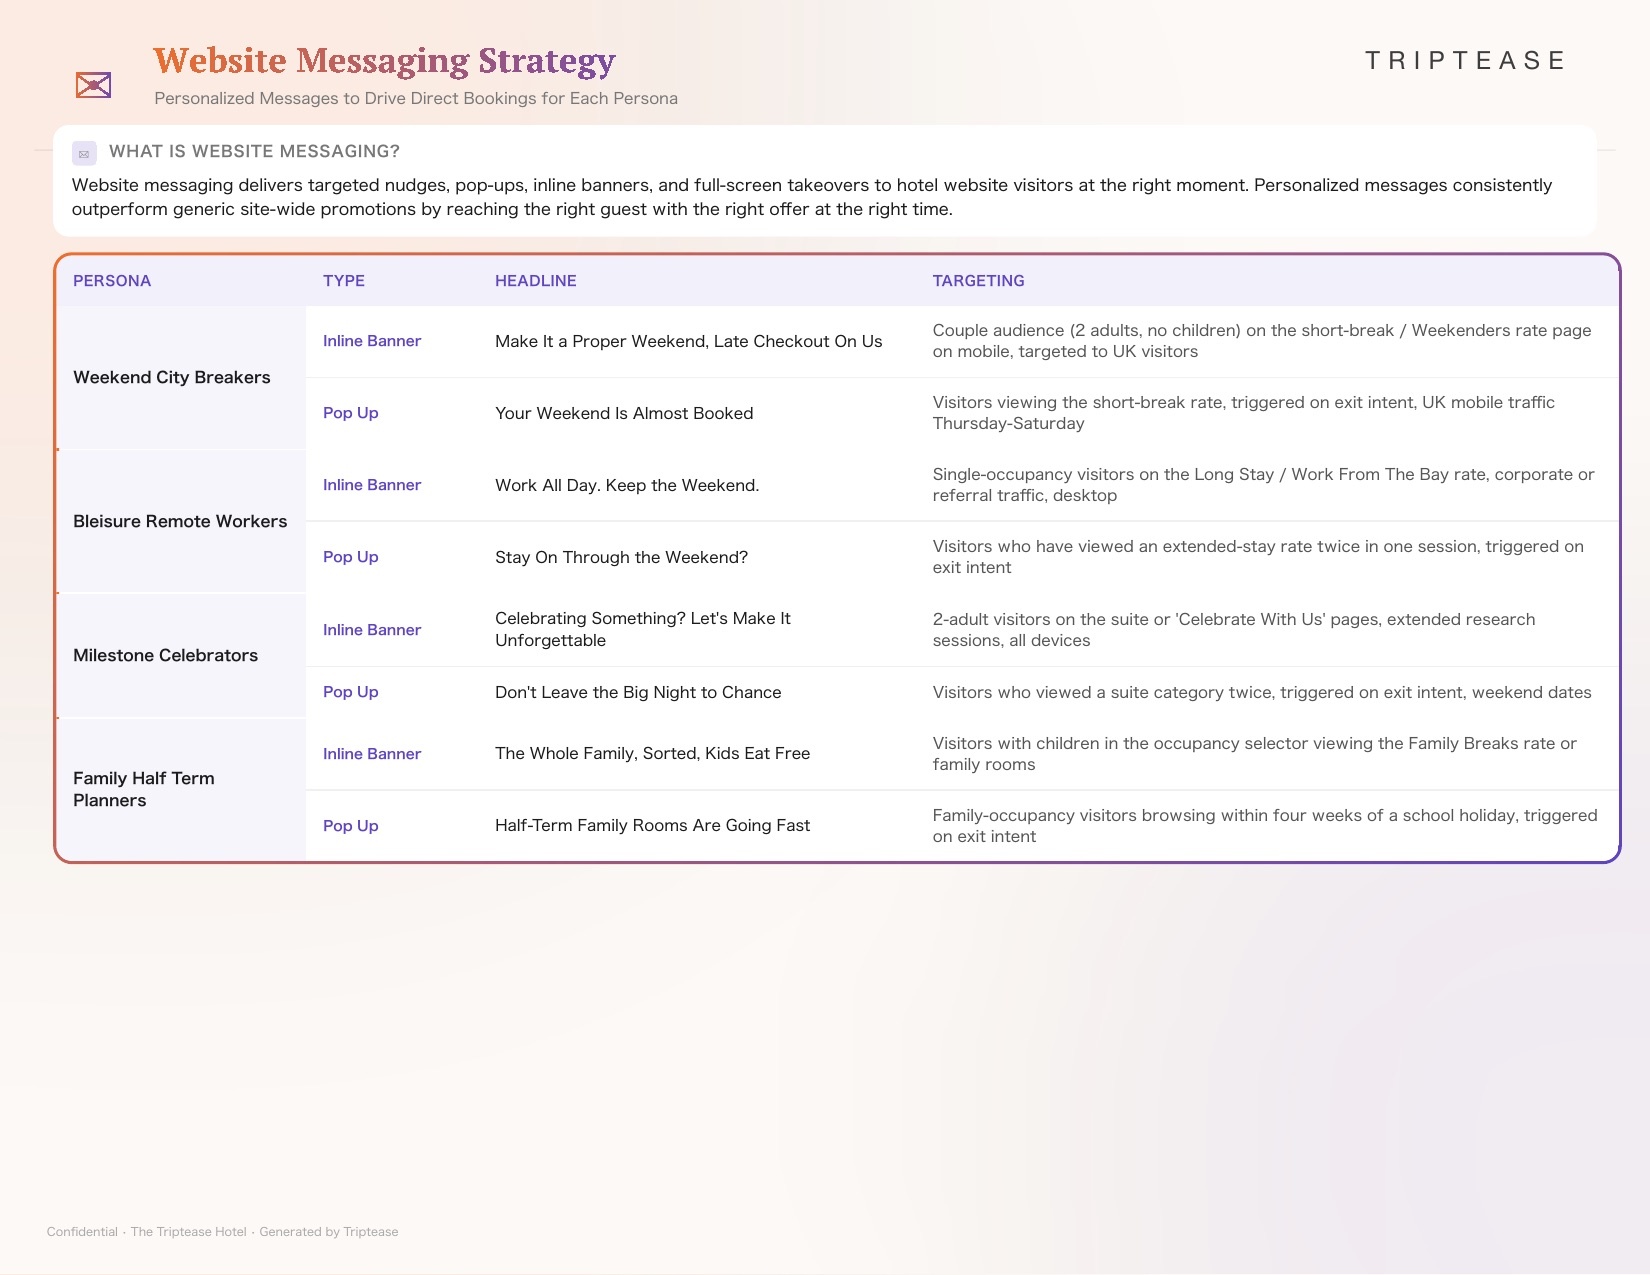Click targeting text starting 'Couple audience (2 adults, no children)'
The height and width of the screenshot is (1275, 1650).
click(x=1262, y=341)
